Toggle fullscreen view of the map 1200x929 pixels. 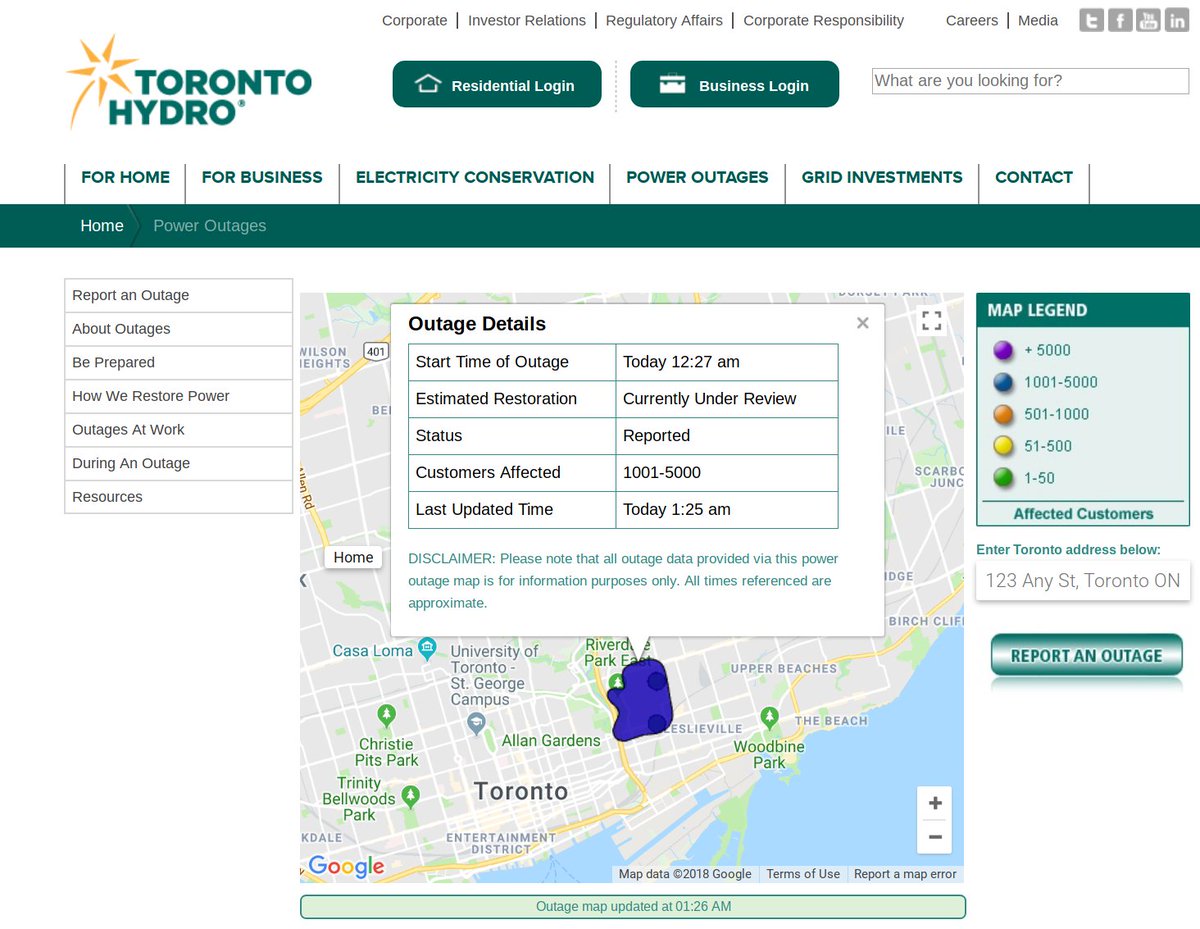click(x=931, y=320)
